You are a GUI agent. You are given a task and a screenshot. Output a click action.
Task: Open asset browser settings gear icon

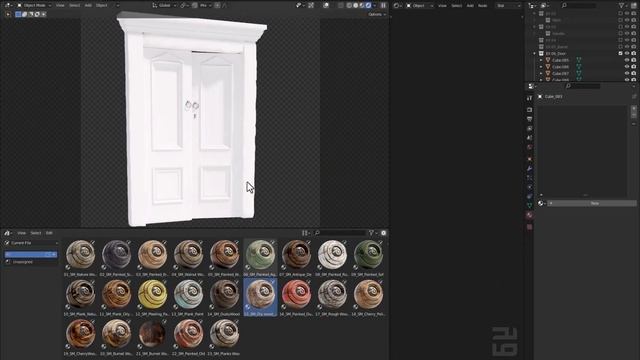[384, 233]
